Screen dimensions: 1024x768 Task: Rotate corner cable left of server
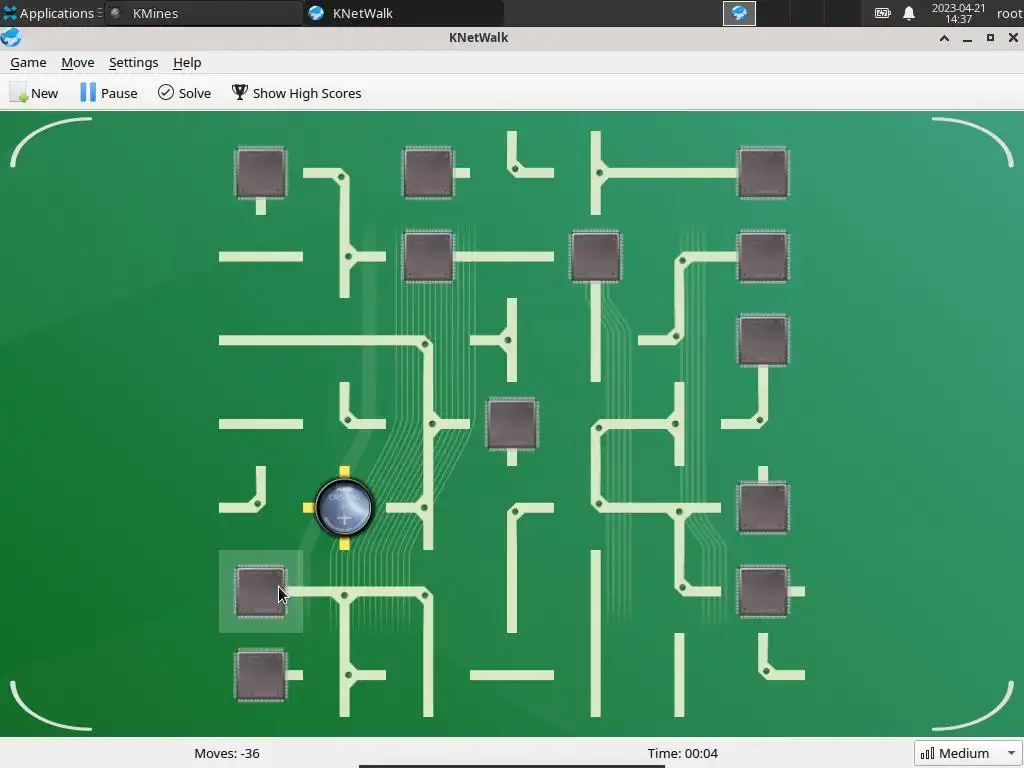(261, 507)
